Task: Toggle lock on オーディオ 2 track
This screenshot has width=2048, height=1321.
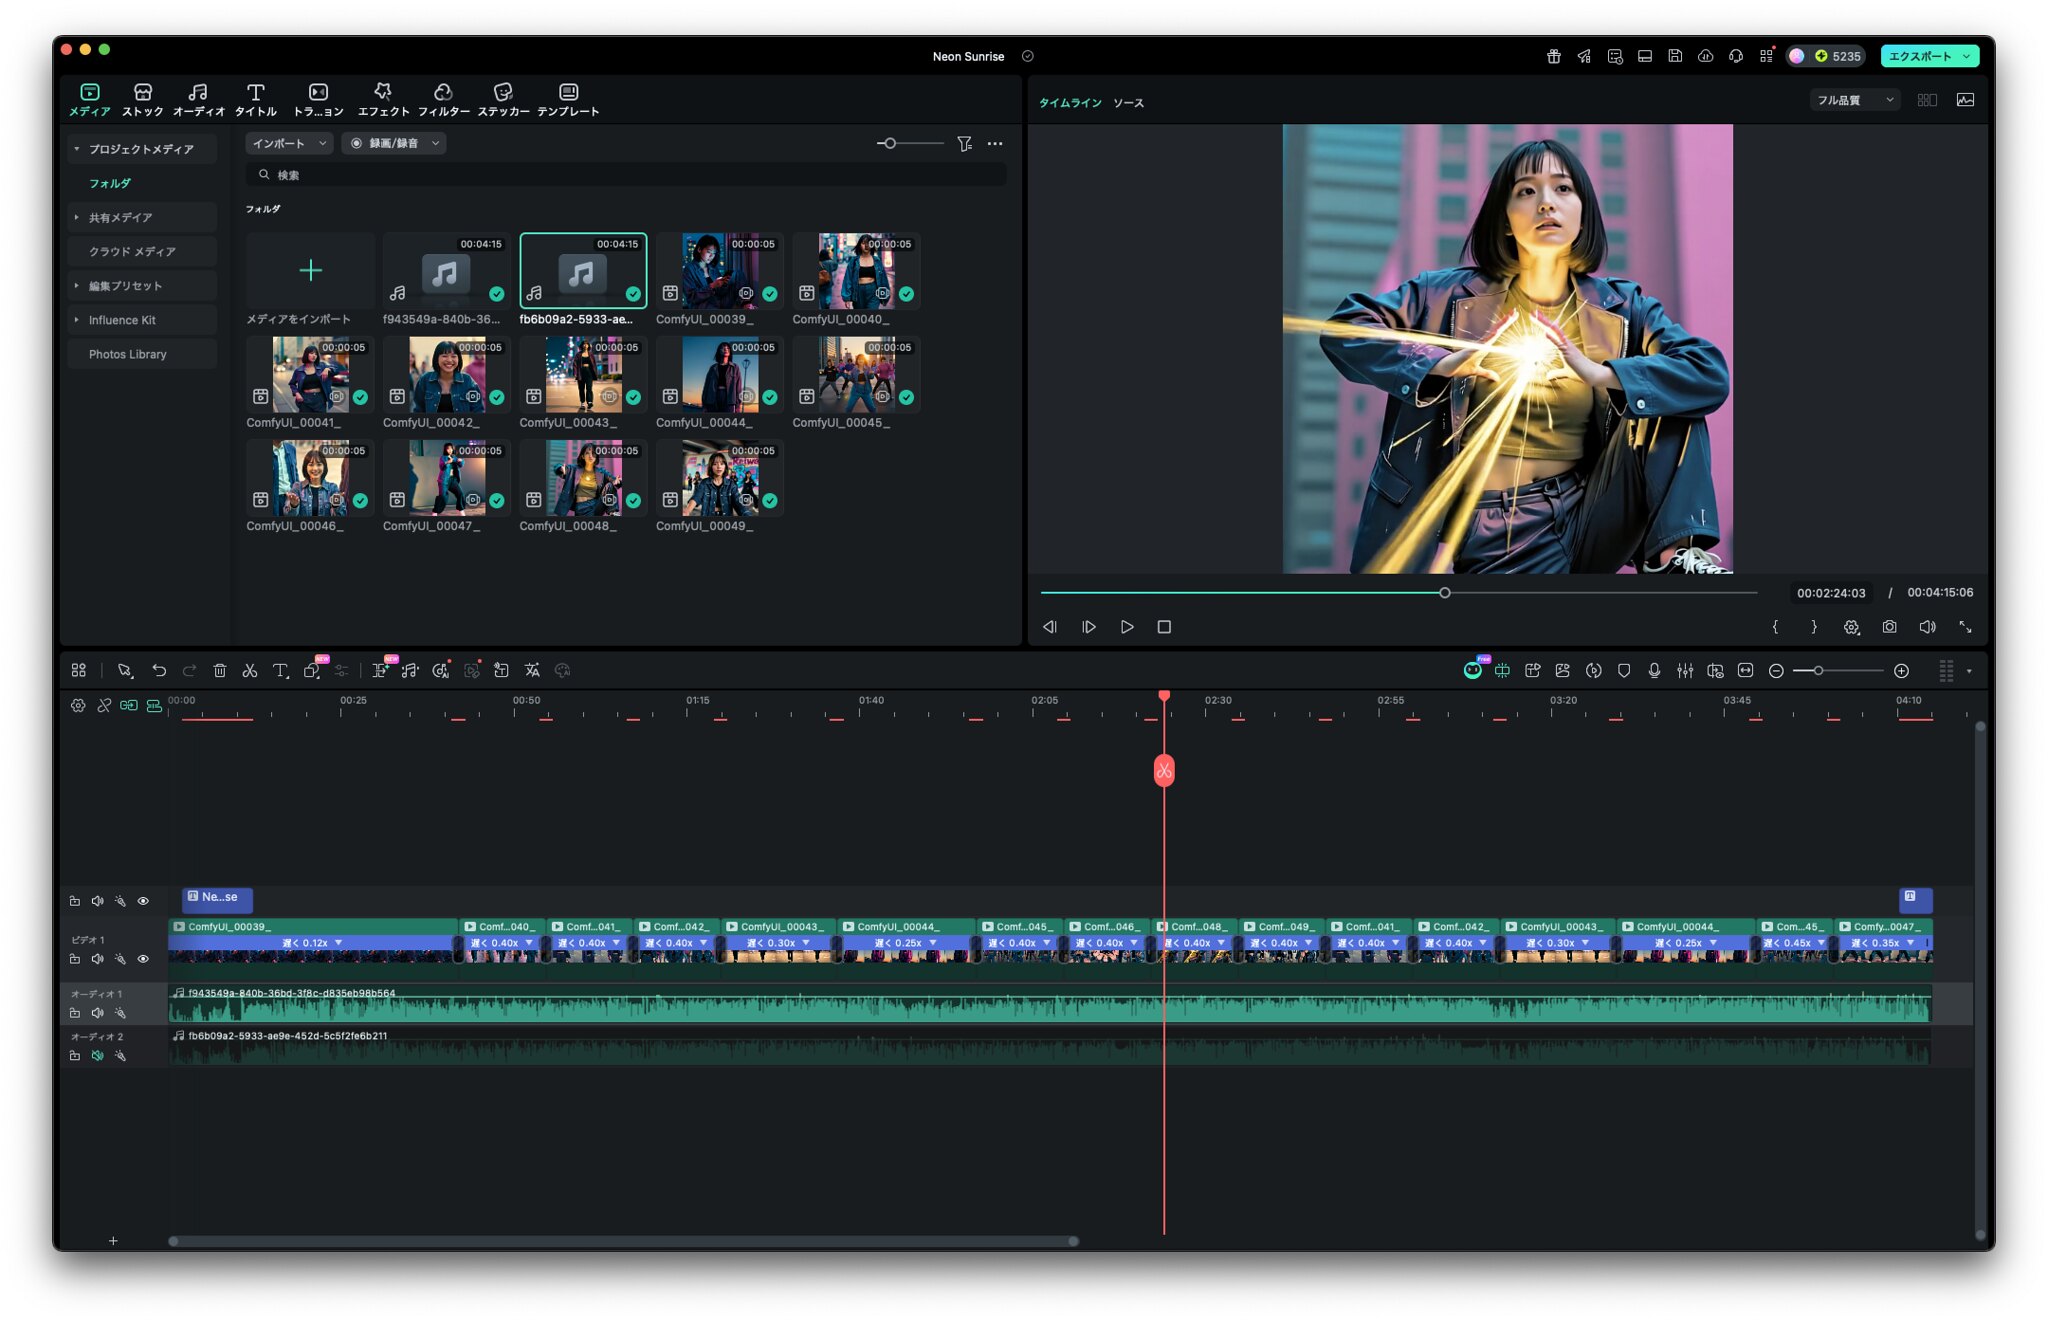Action: point(75,1056)
